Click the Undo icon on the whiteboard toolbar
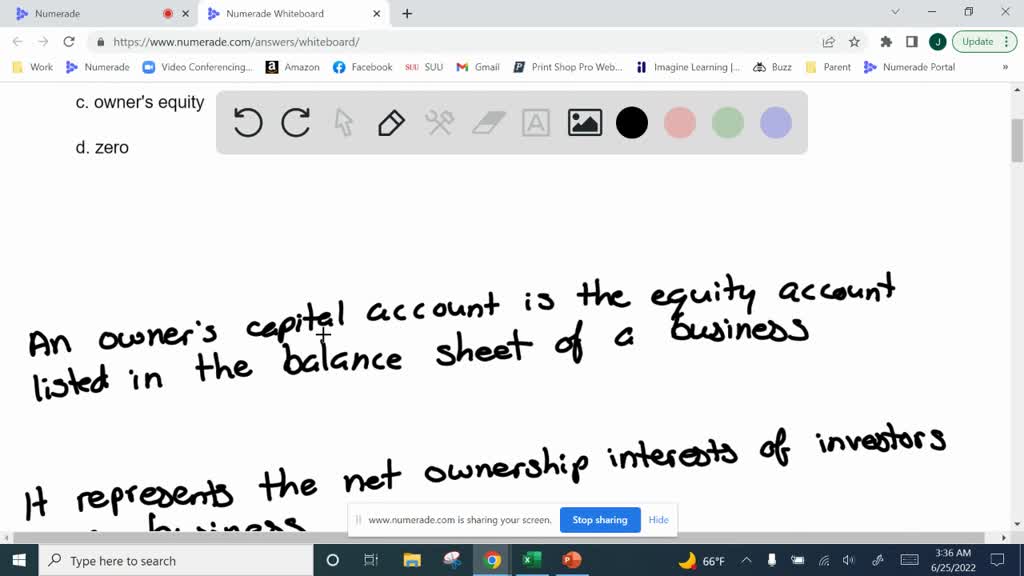 (247, 122)
